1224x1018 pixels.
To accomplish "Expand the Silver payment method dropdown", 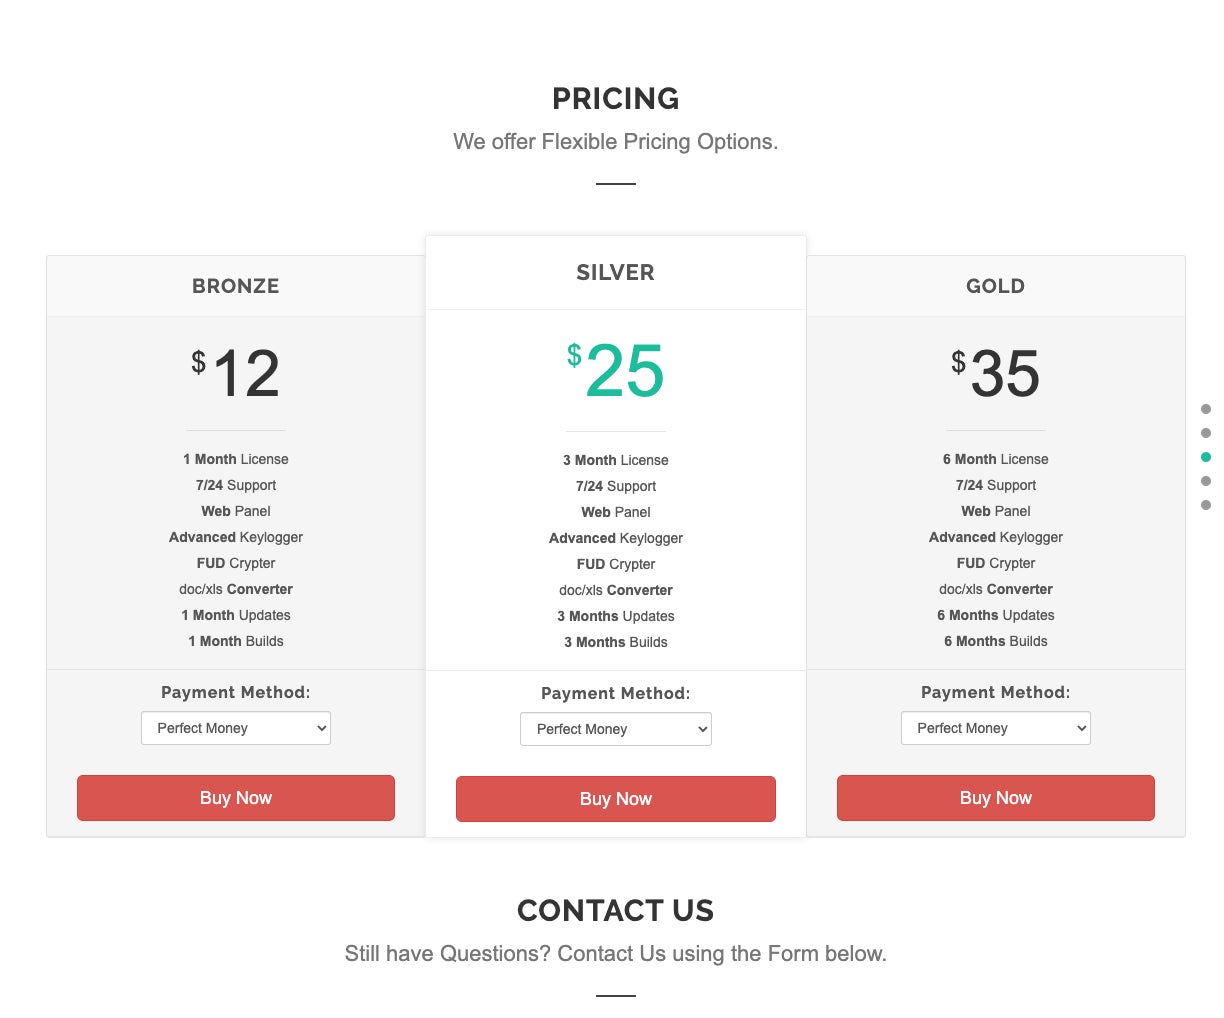I will [616, 729].
